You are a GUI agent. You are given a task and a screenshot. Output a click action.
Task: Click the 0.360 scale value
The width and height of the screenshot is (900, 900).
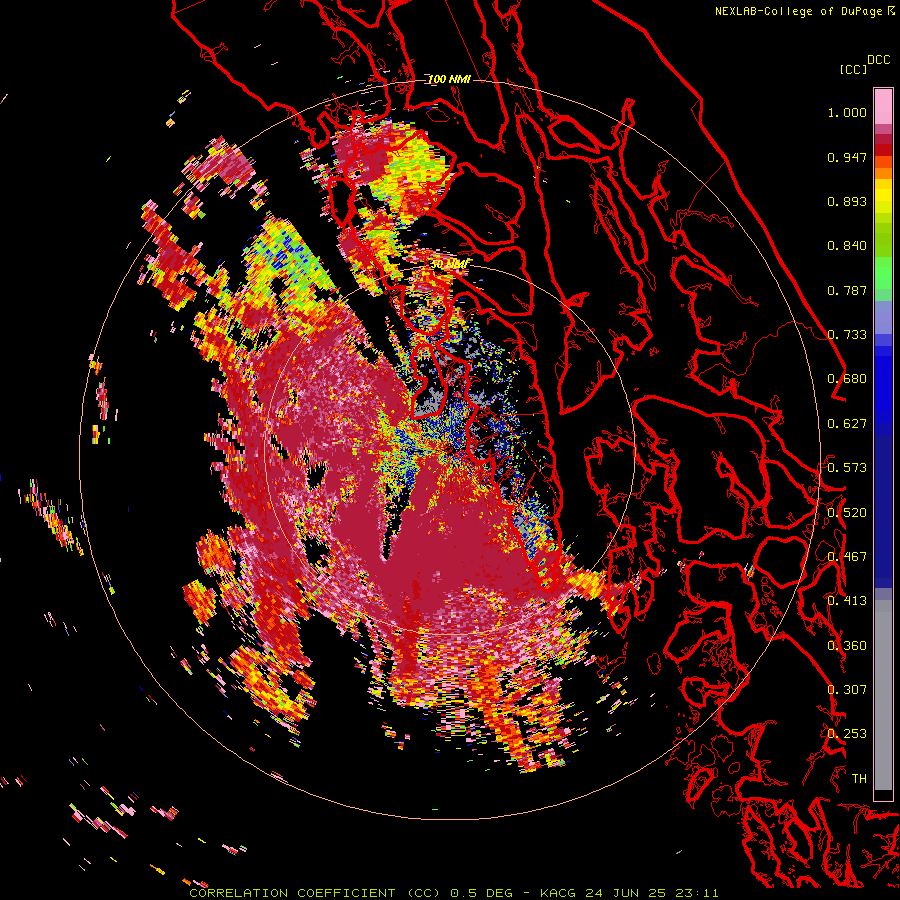pos(847,646)
